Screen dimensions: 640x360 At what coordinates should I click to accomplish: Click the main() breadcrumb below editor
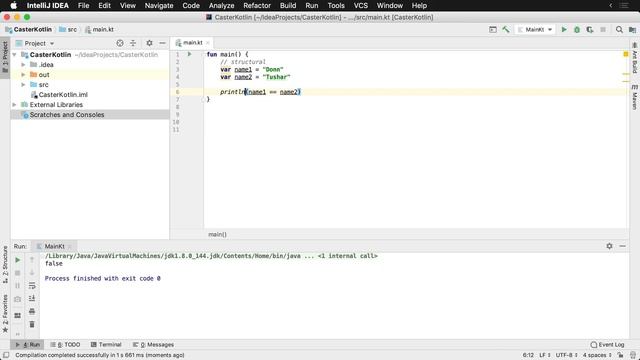click(217, 234)
